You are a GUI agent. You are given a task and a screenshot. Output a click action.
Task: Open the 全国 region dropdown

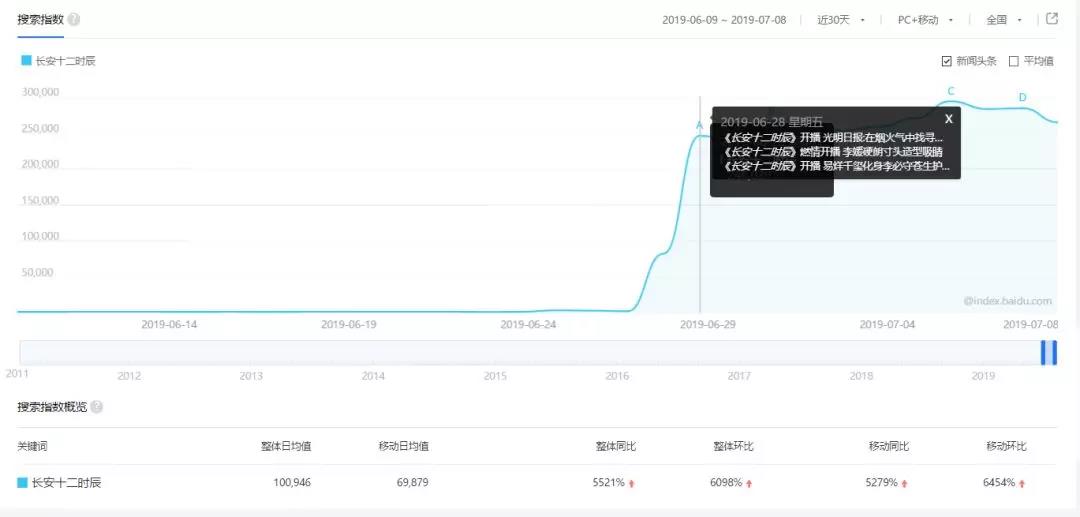[x=1004, y=20]
